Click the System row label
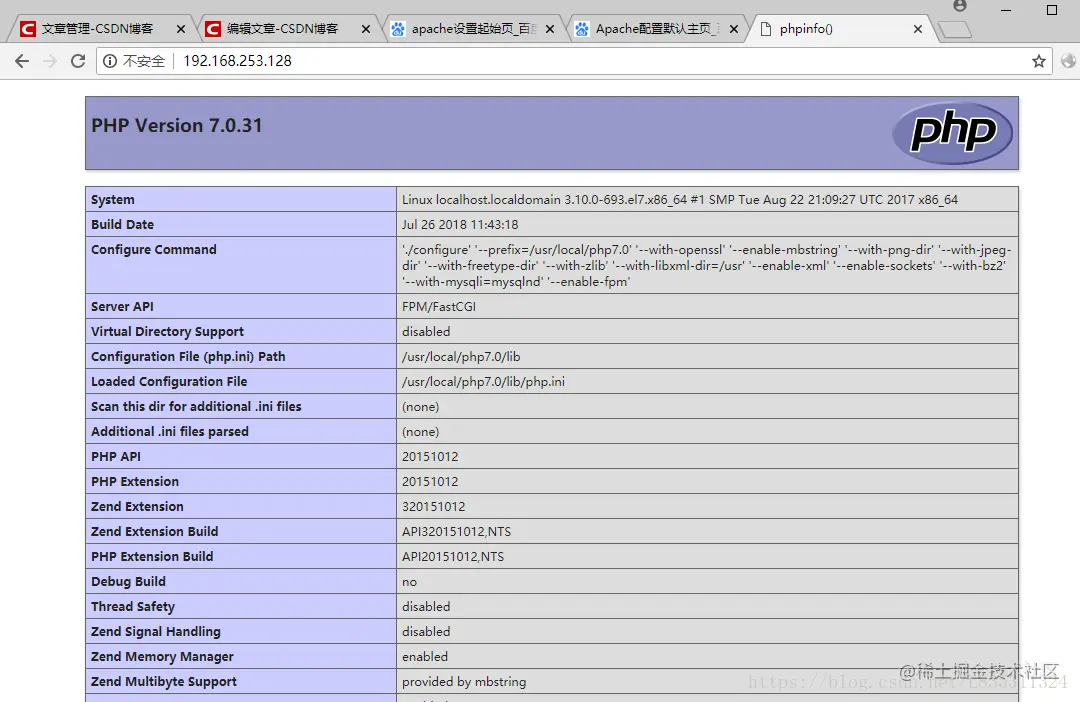This screenshot has height=702, width=1080. pyautogui.click(x=113, y=200)
